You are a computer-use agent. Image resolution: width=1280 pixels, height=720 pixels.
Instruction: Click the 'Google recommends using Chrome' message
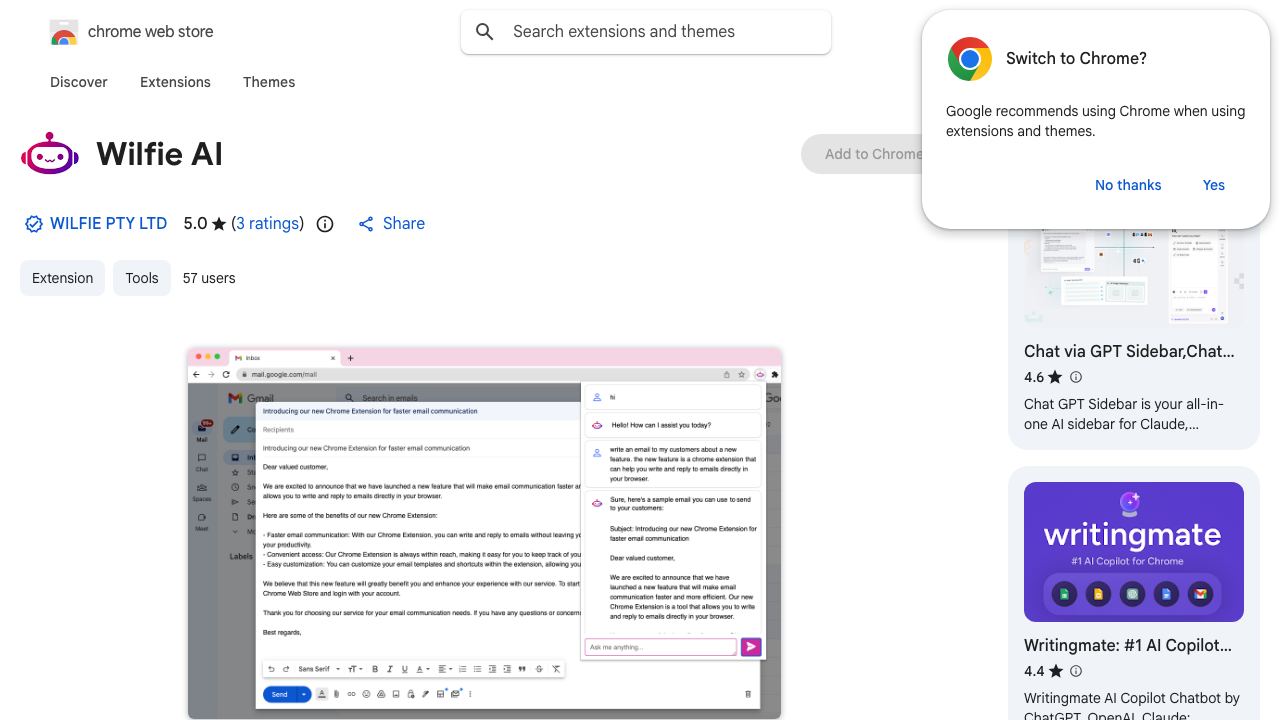point(1095,121)
